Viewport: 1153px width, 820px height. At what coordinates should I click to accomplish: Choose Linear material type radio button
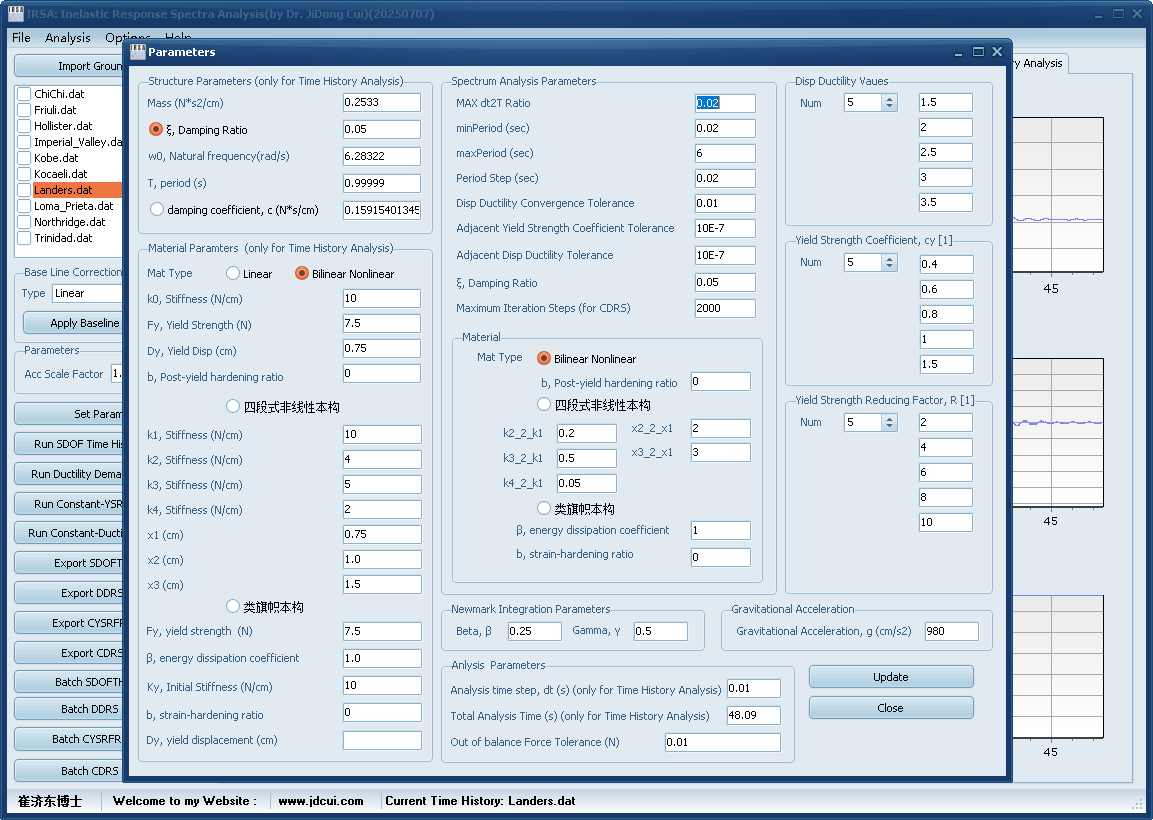(233, 274)
